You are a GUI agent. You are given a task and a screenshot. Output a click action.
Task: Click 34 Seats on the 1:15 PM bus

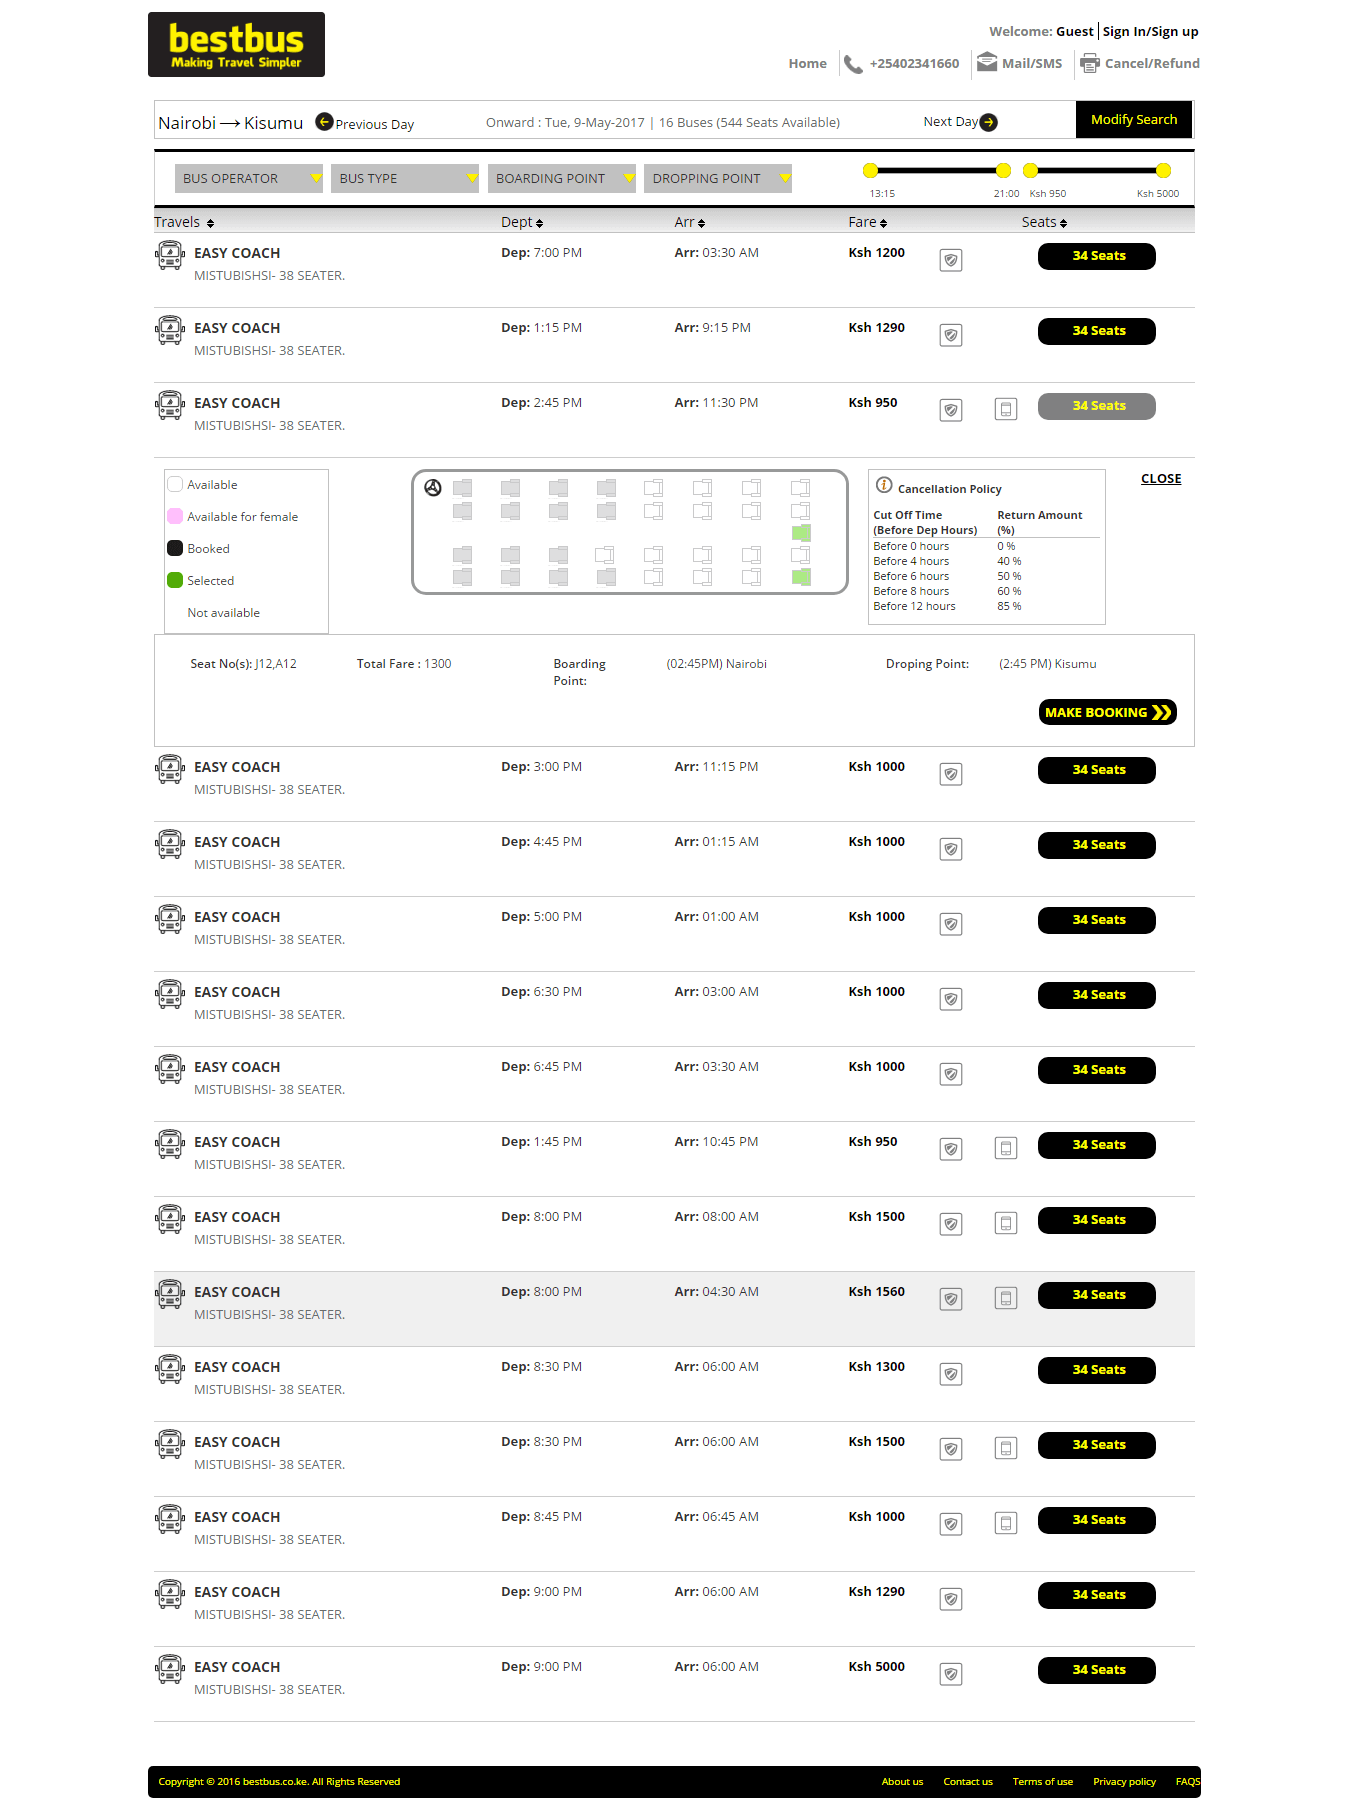click(x=1097, y=331)
